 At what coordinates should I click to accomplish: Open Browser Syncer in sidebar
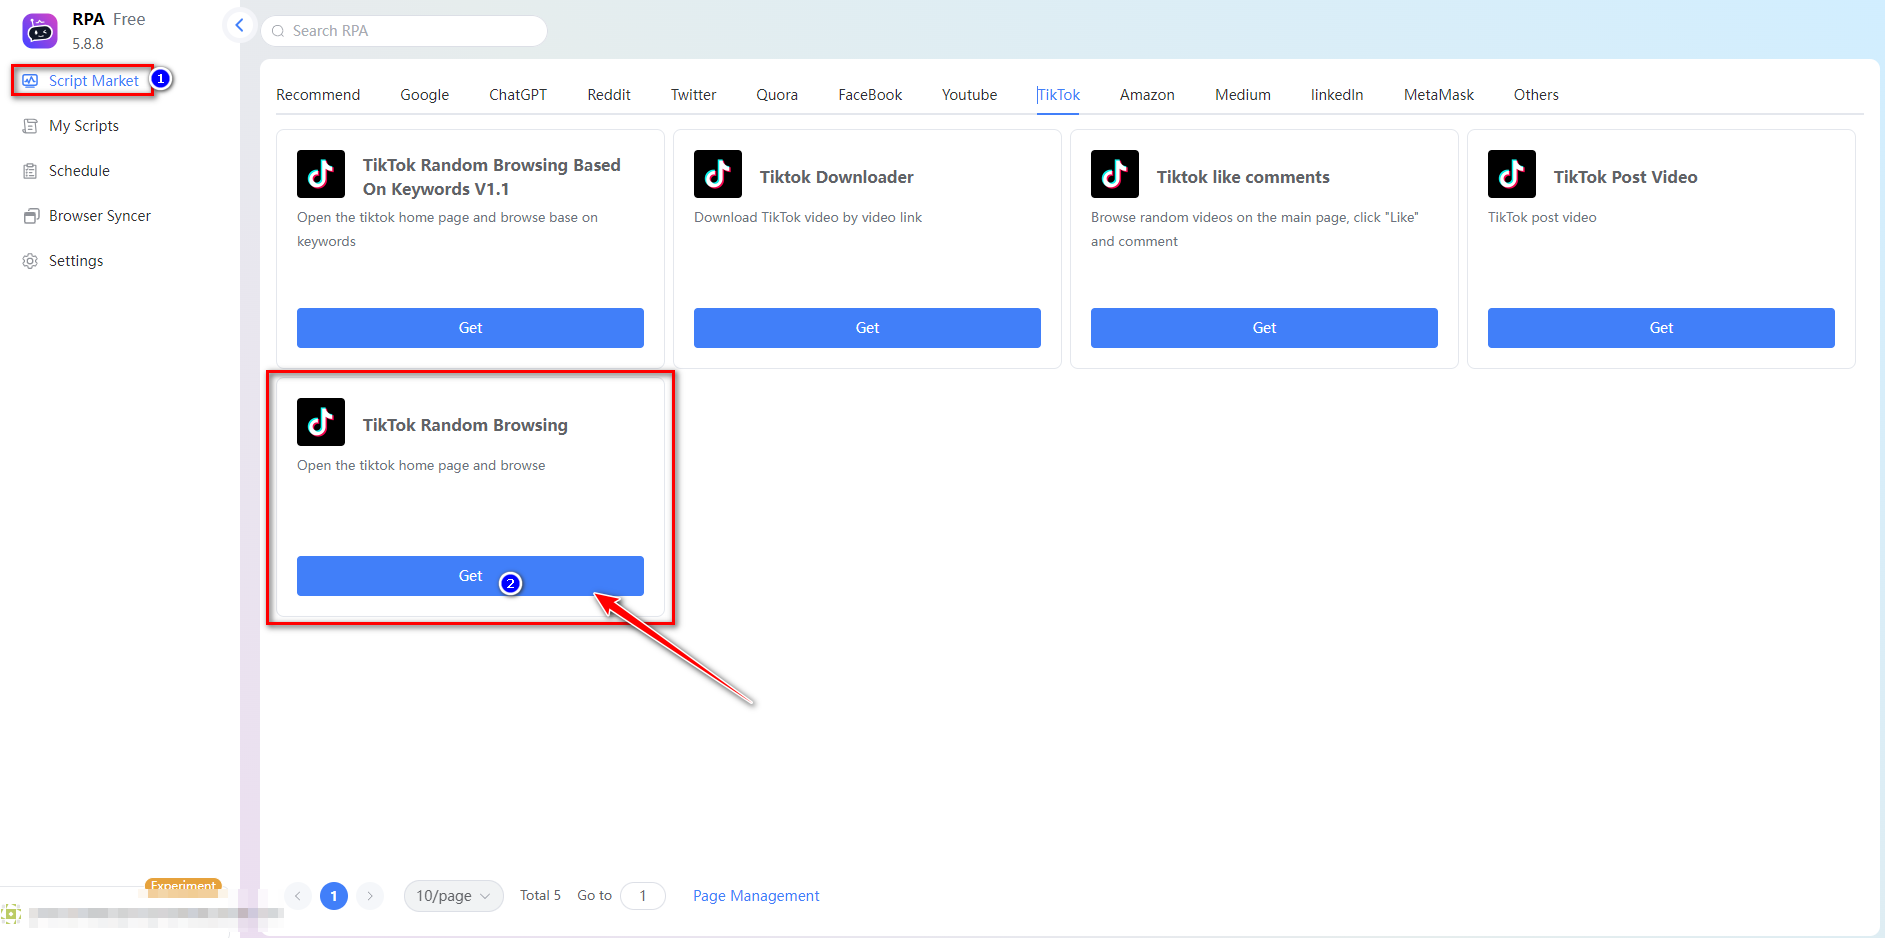tap(100, 216)
